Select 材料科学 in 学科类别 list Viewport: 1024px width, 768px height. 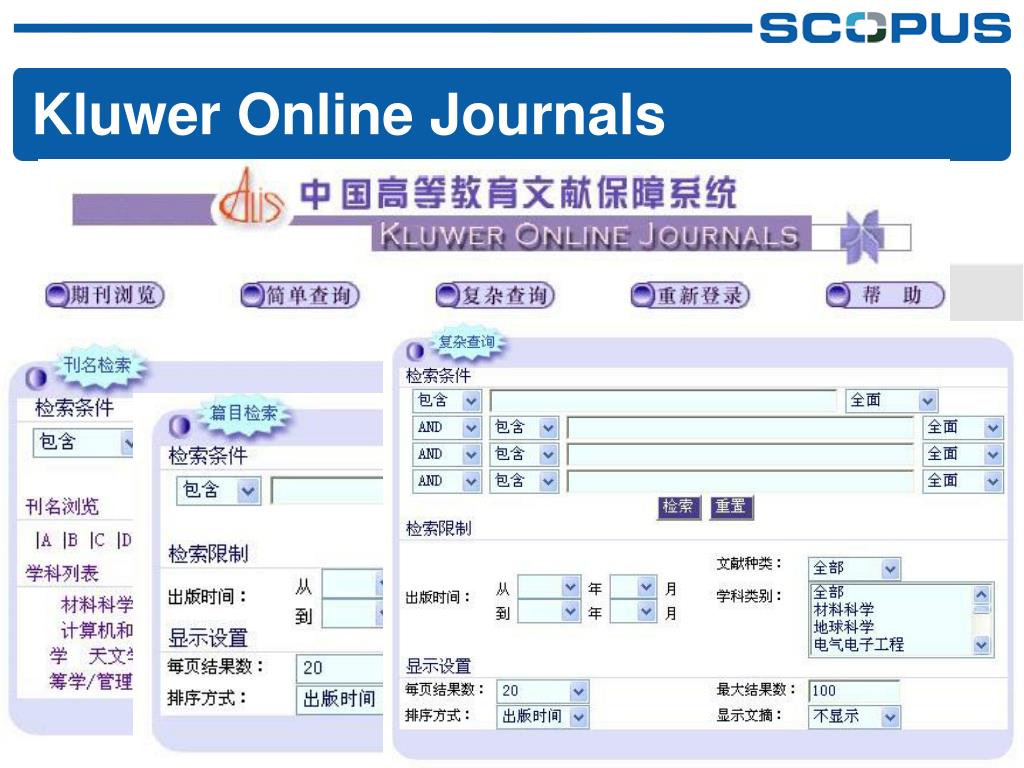[843, 610]
